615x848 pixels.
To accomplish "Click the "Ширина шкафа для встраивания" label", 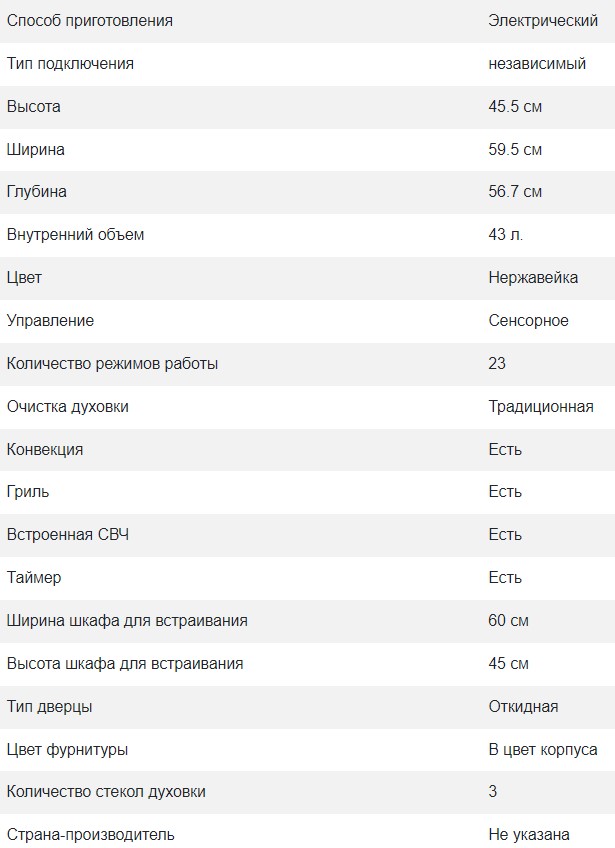I will 127,621.
